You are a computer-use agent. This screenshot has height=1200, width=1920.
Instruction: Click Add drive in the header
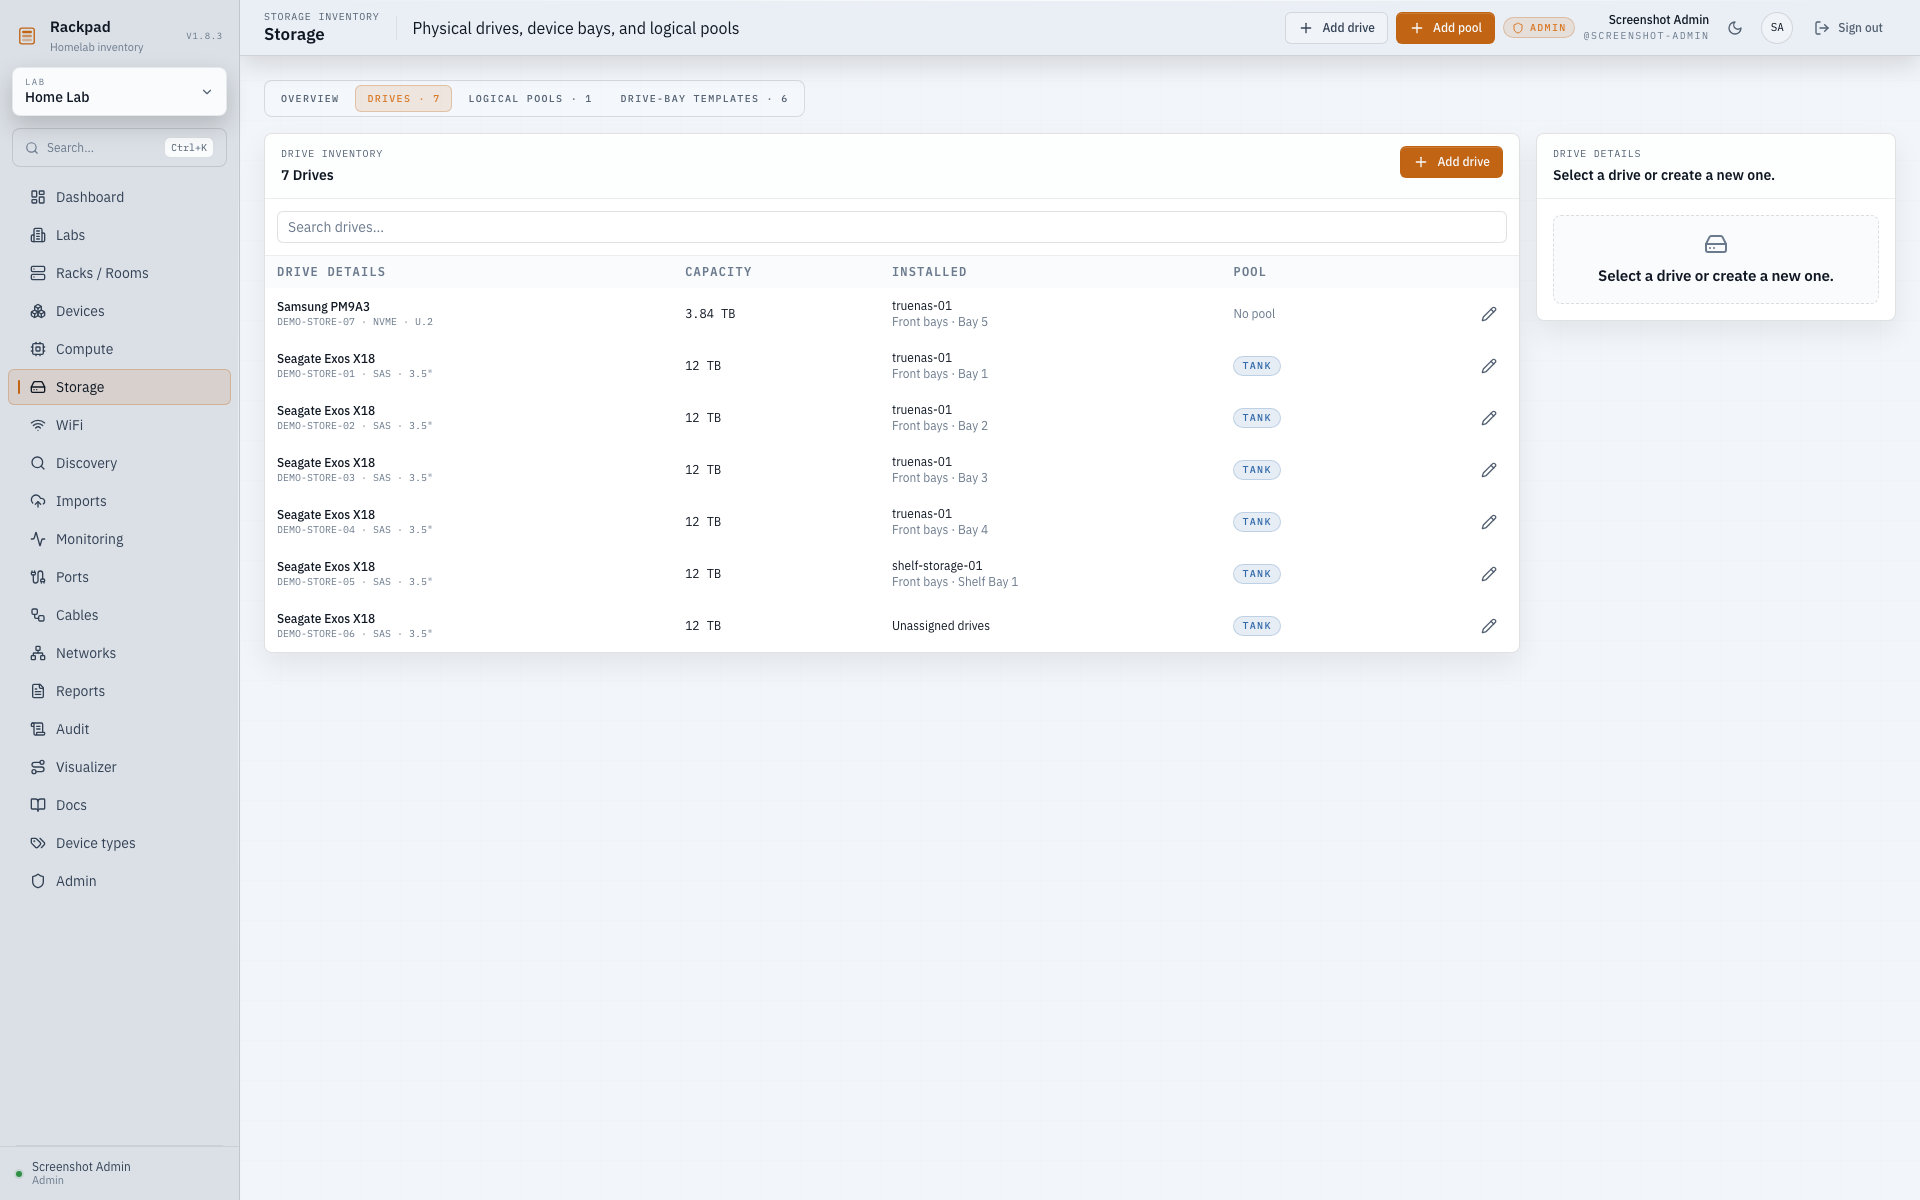tap(1336, 28)
